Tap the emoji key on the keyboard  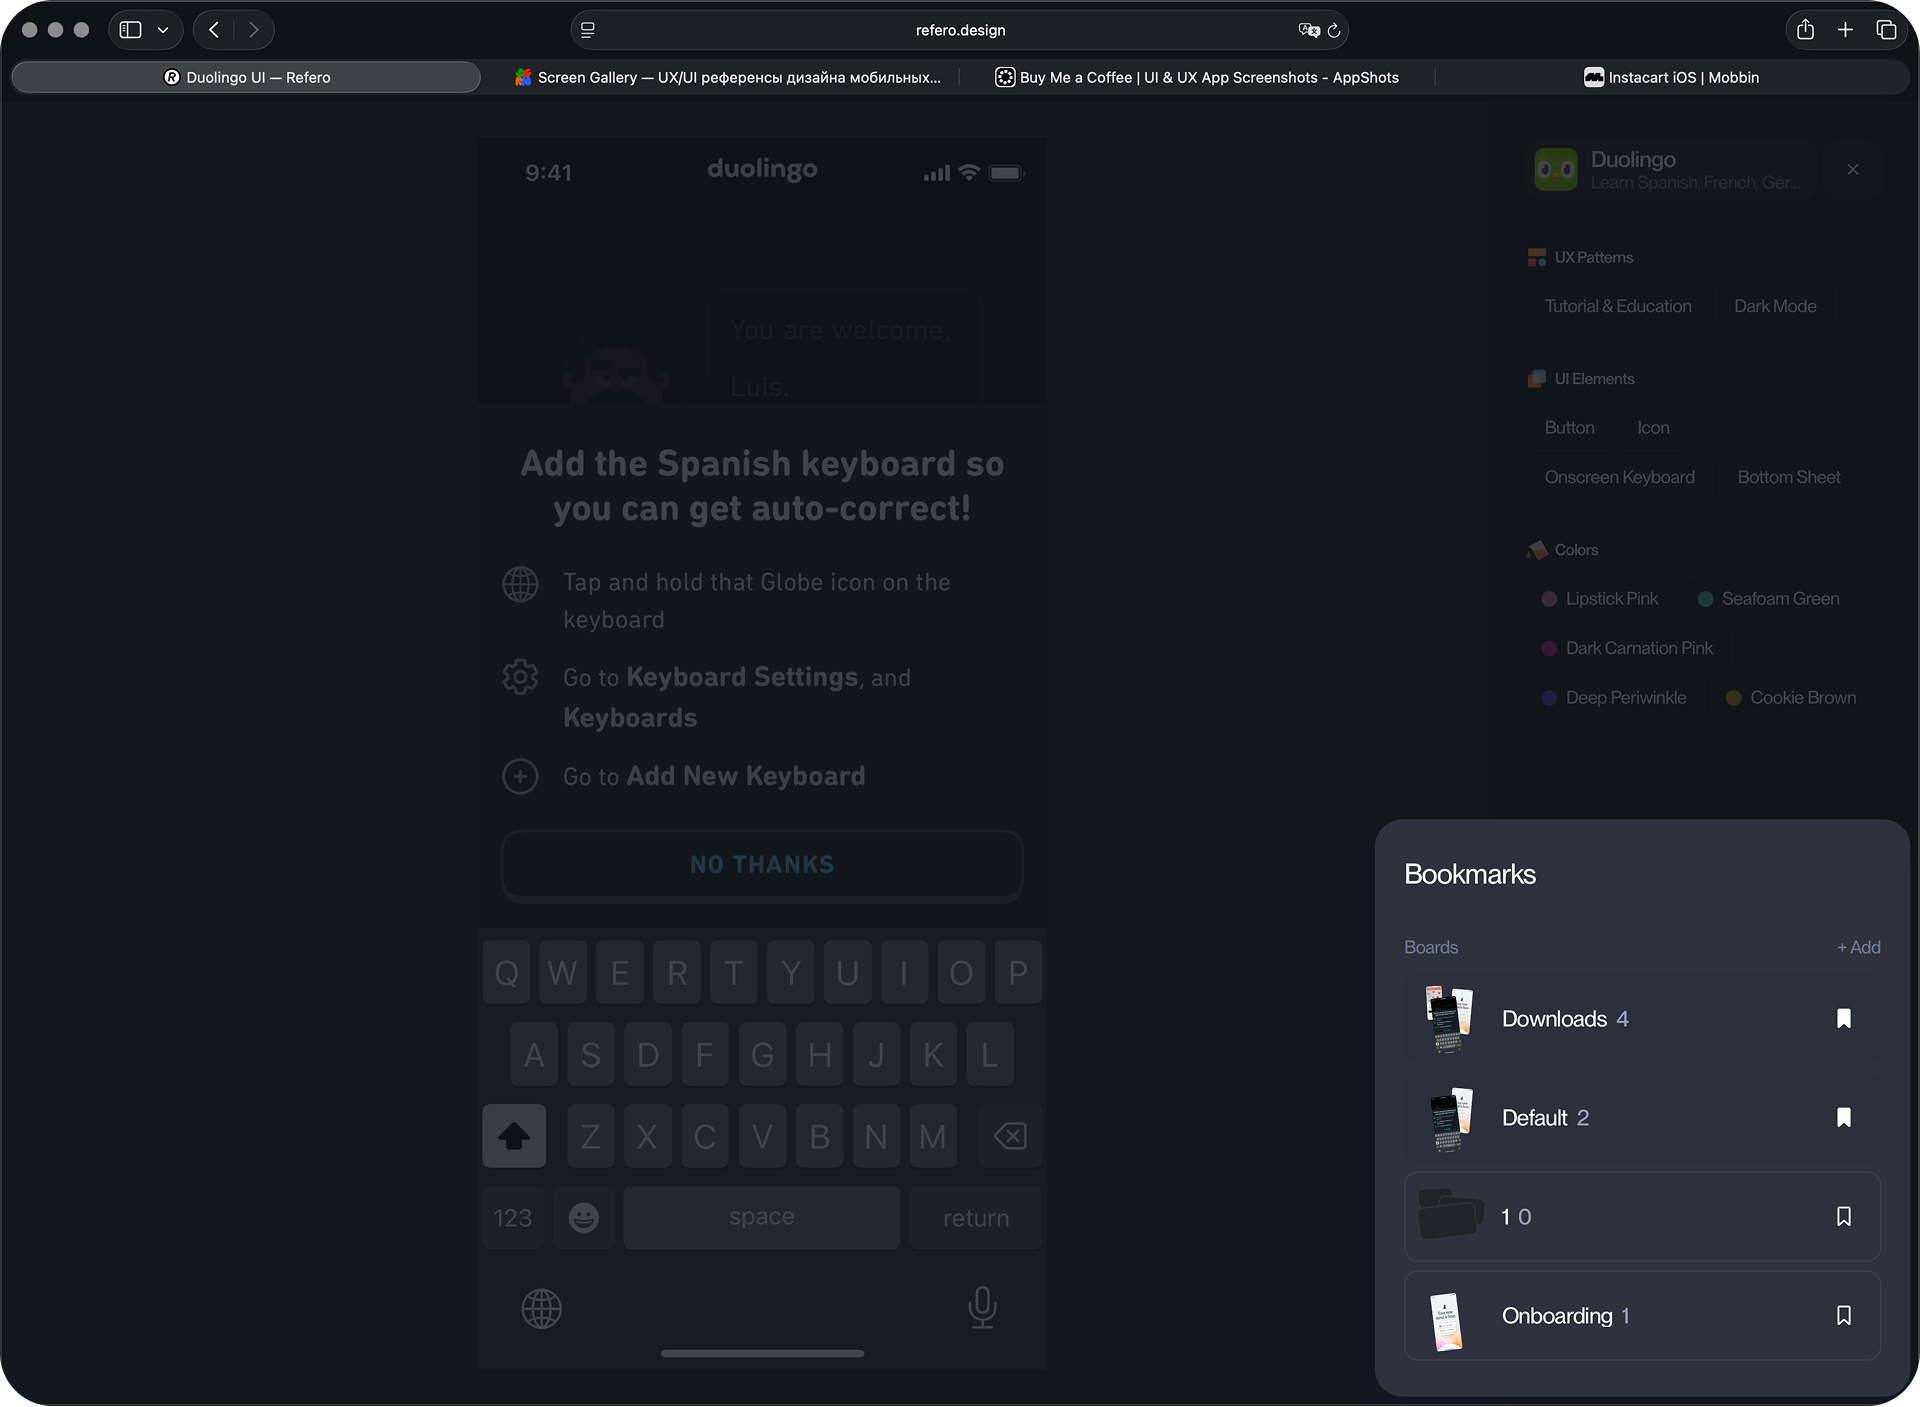584,1217
